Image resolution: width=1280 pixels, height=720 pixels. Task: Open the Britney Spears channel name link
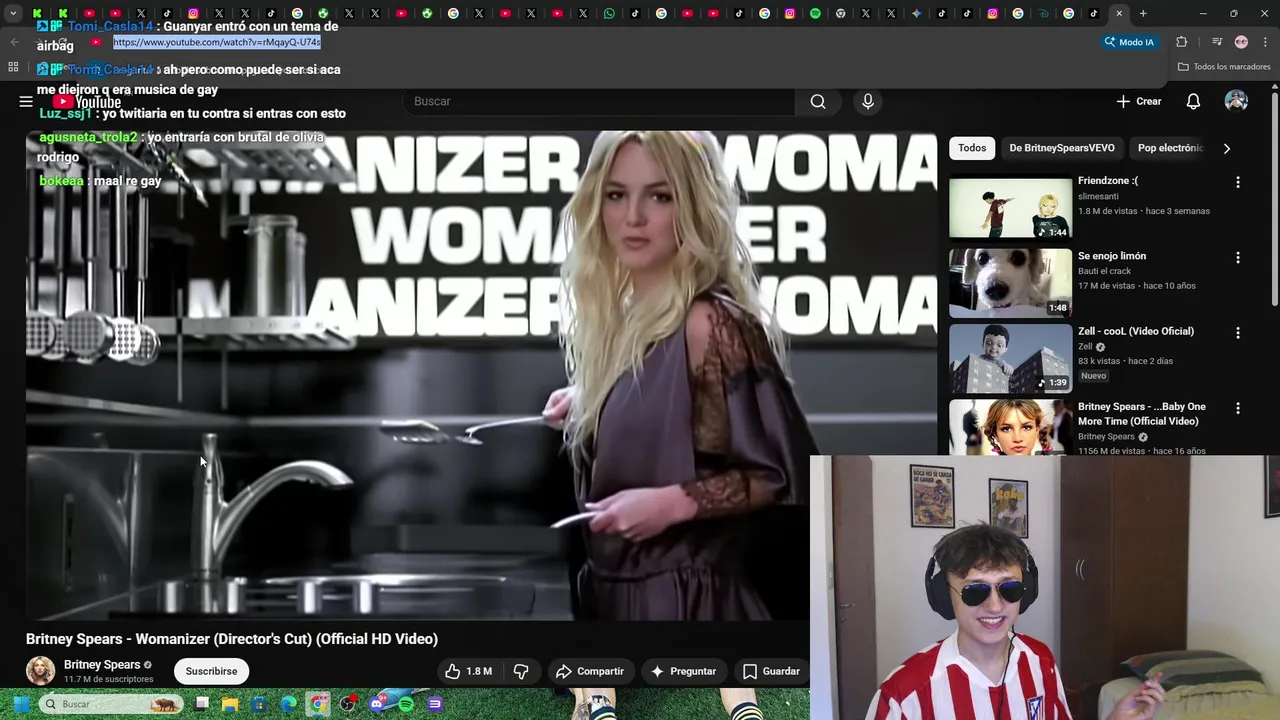coord(102,664)
